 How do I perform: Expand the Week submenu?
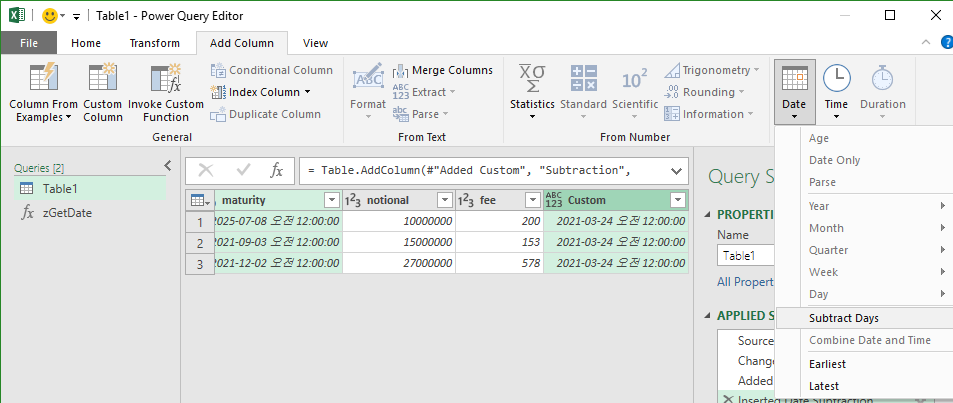click(865, 272)
